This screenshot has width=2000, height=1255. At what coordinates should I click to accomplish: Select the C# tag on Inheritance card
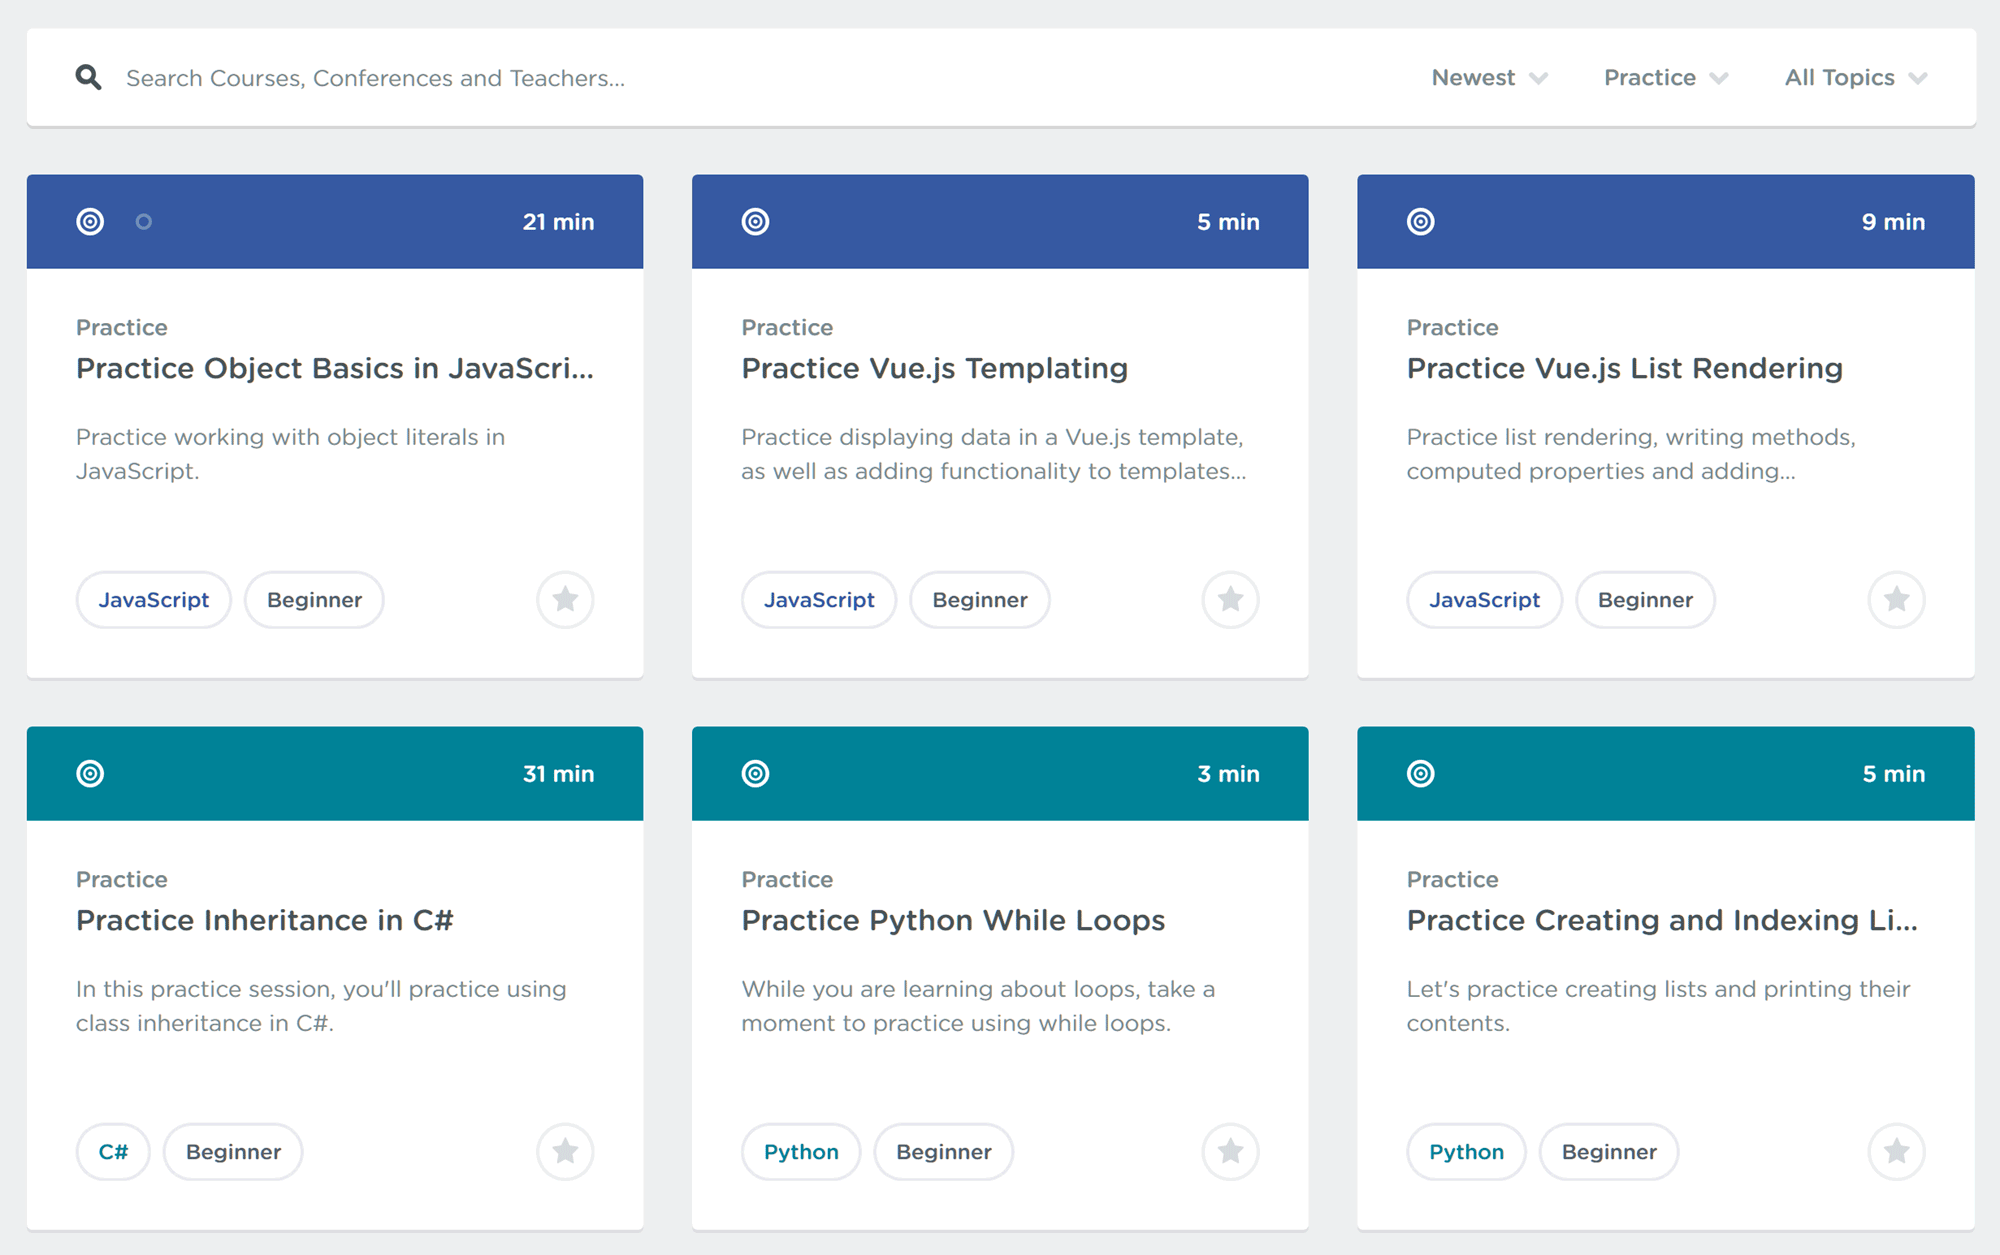tap(113, 1152)
